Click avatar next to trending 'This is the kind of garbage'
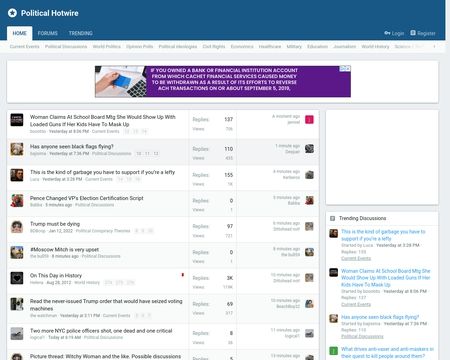Screen dimensions: 450x360 (x=334, y=233)
